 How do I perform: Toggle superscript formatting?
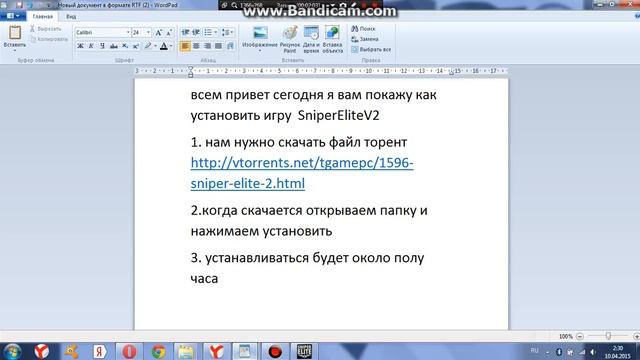point(136,46)
